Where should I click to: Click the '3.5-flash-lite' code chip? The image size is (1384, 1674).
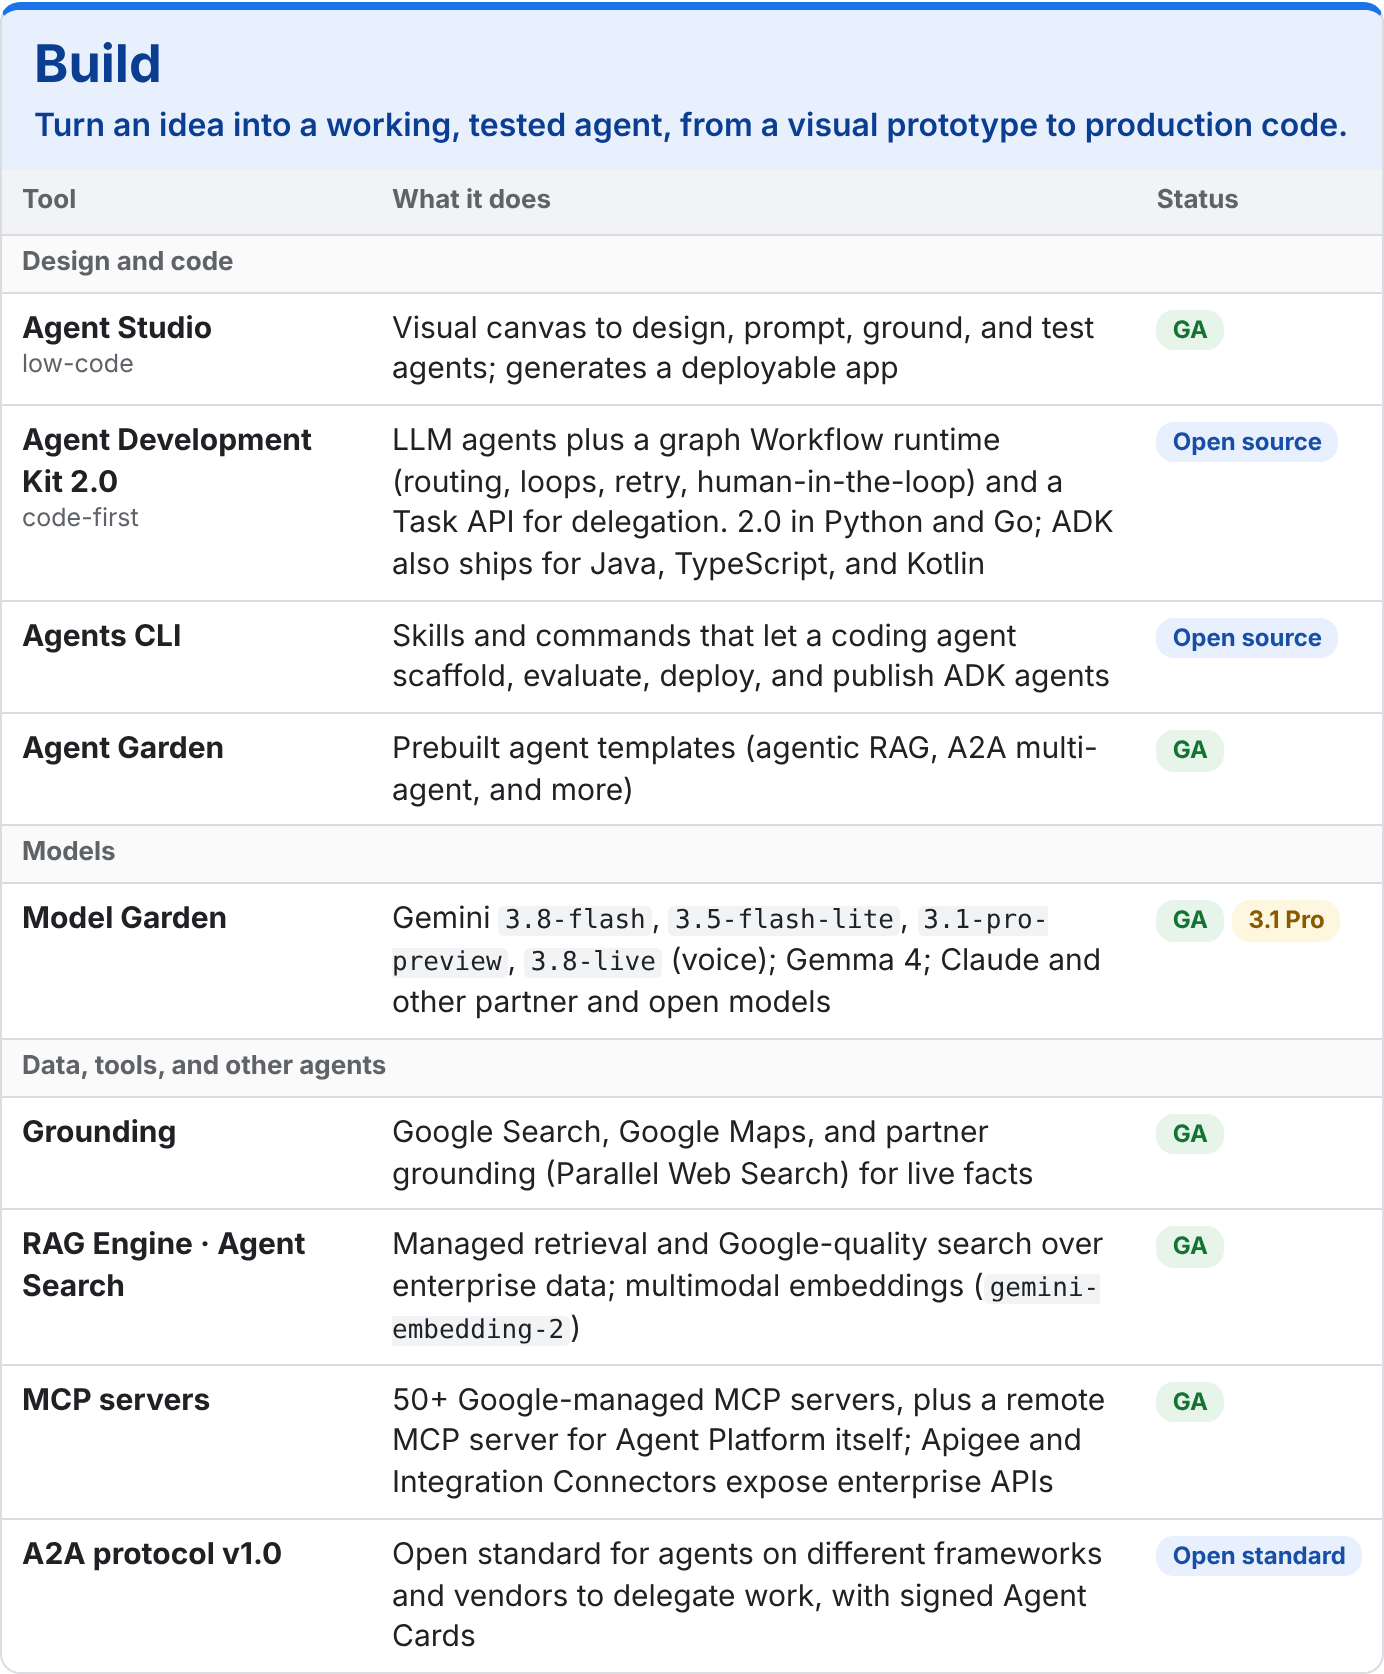(784, 919)
